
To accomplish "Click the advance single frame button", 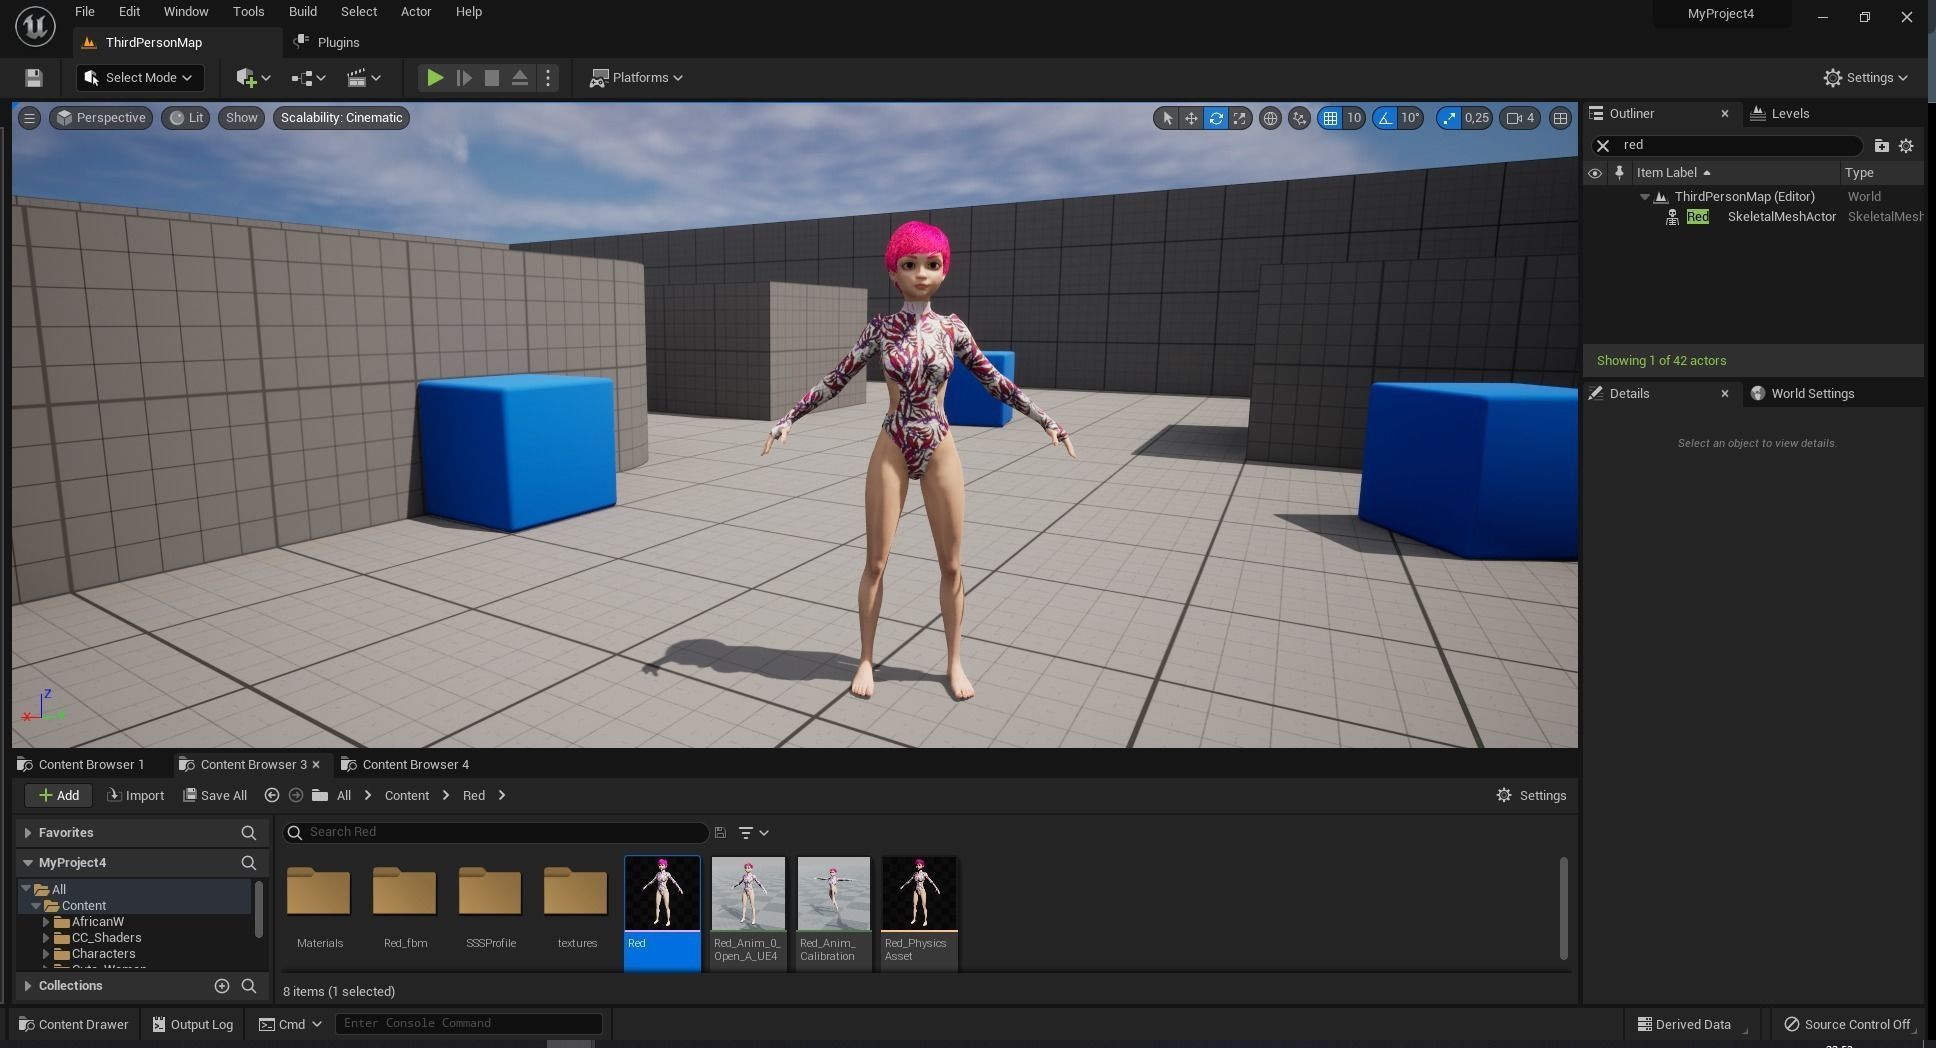I will click(464, 78).
